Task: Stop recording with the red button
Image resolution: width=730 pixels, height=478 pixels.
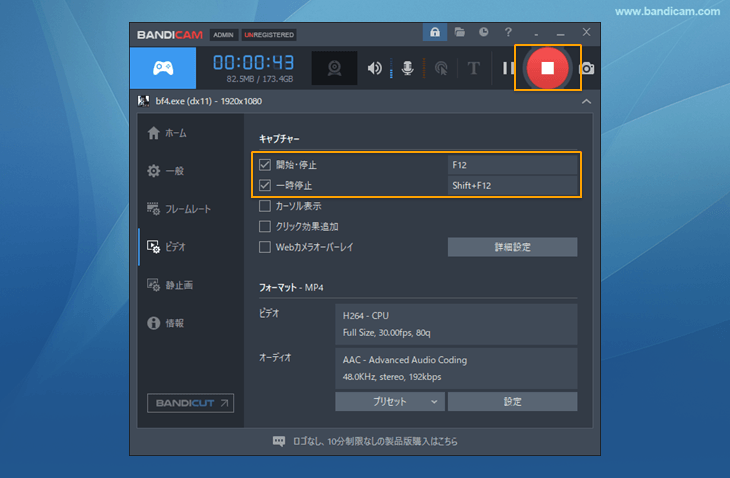Action: pyautogui.click(x=547, y=68)
